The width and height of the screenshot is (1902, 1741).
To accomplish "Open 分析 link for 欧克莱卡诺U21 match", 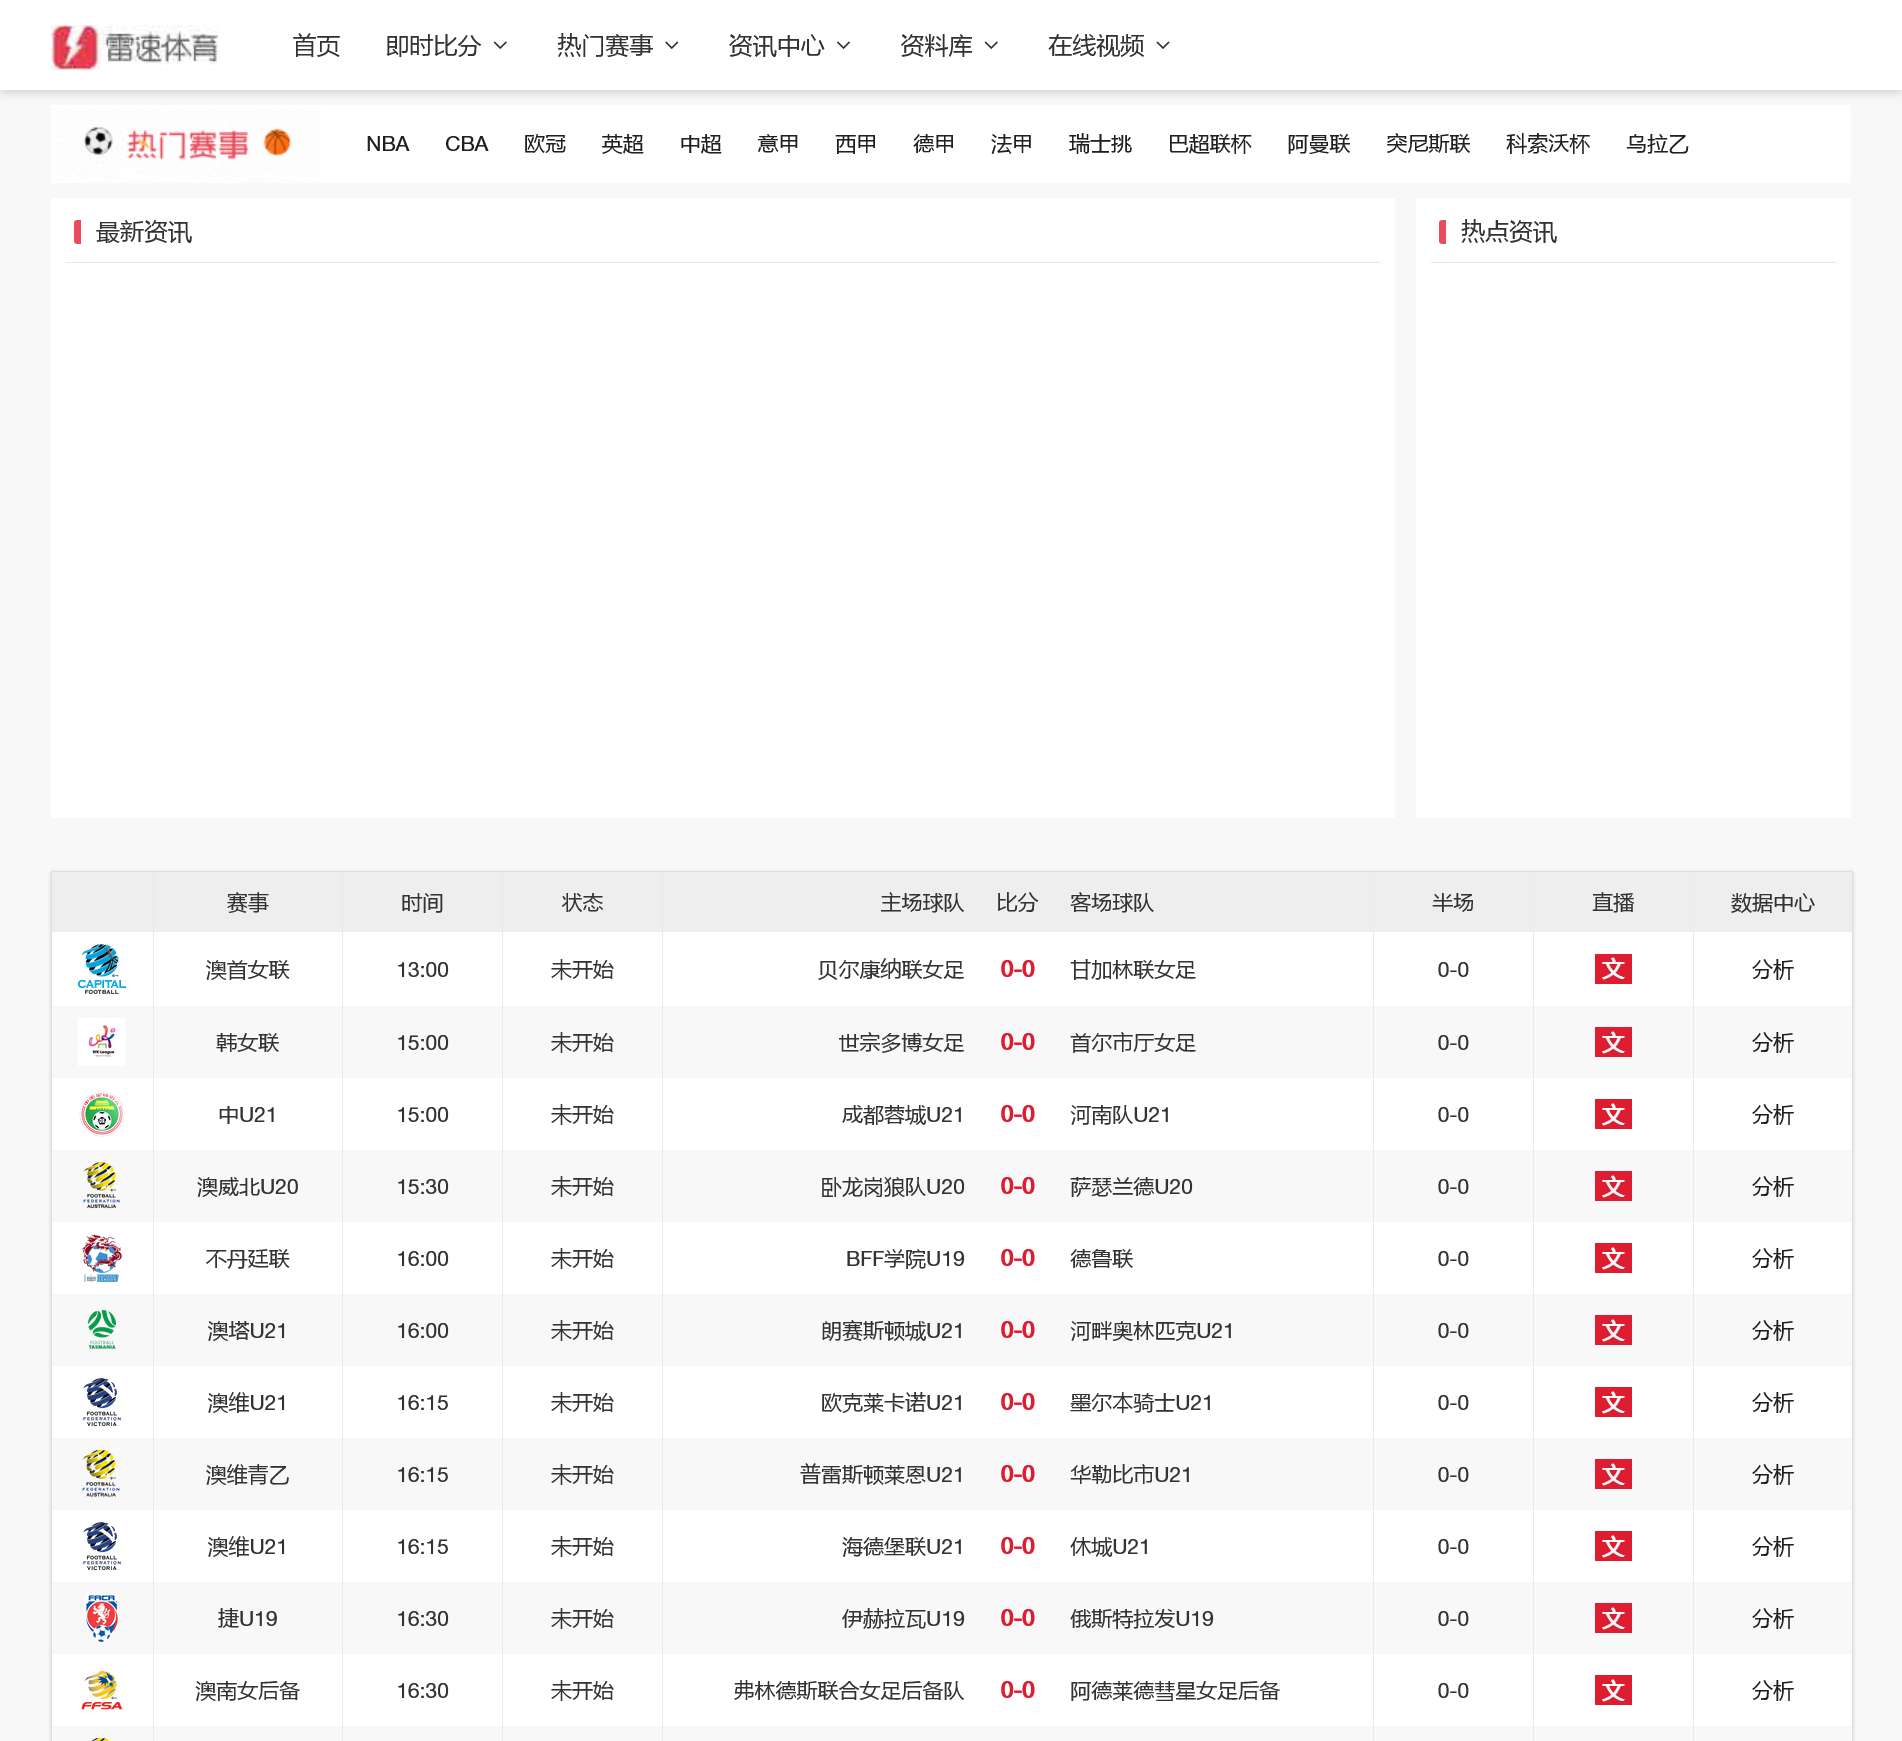I will [x=1772, y=1402].
